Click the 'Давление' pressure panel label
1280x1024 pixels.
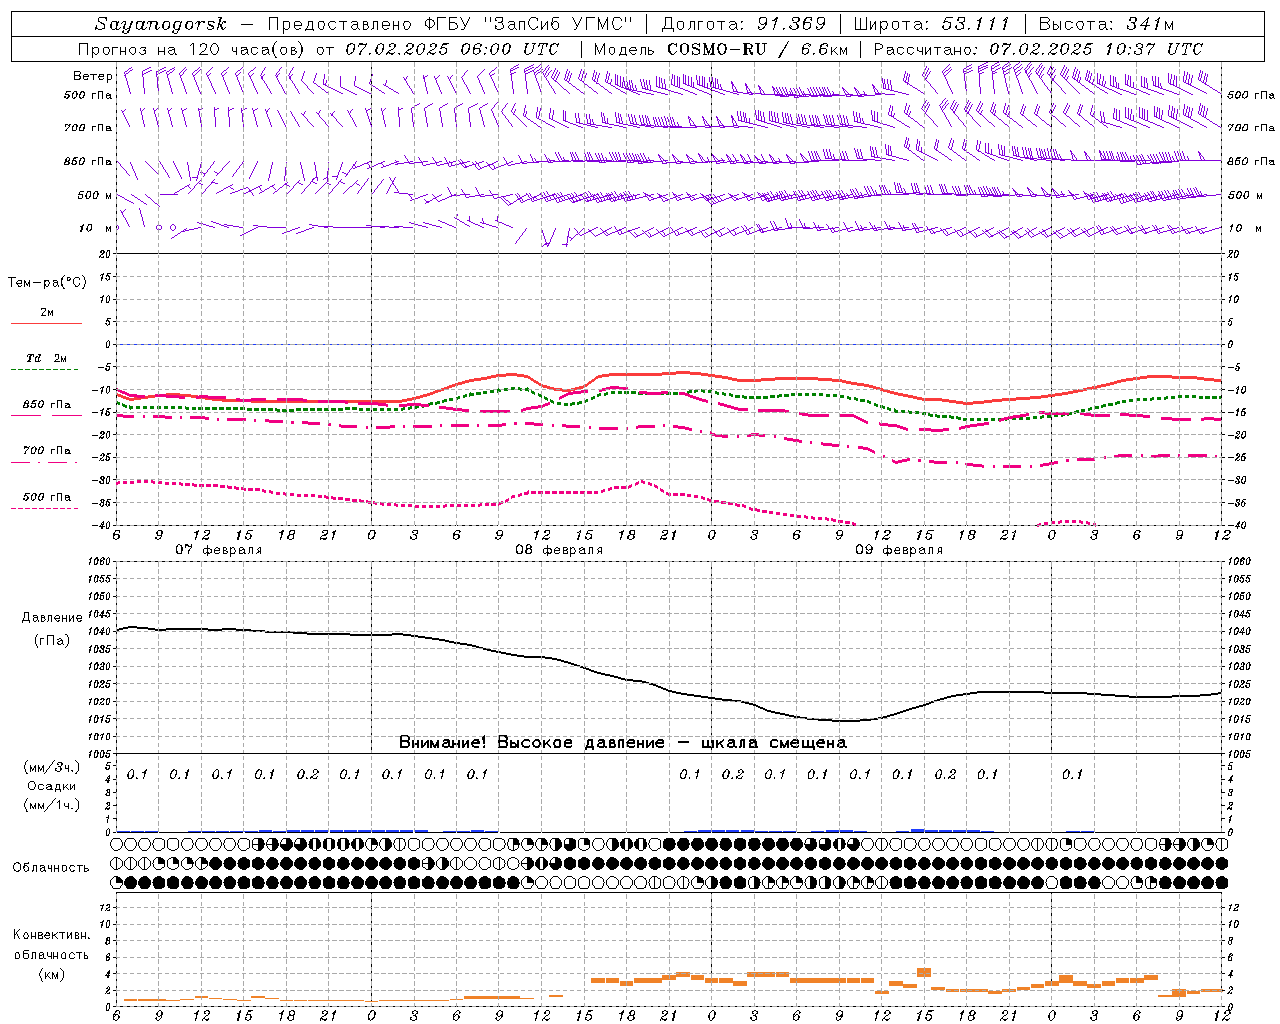click(51, 618)
